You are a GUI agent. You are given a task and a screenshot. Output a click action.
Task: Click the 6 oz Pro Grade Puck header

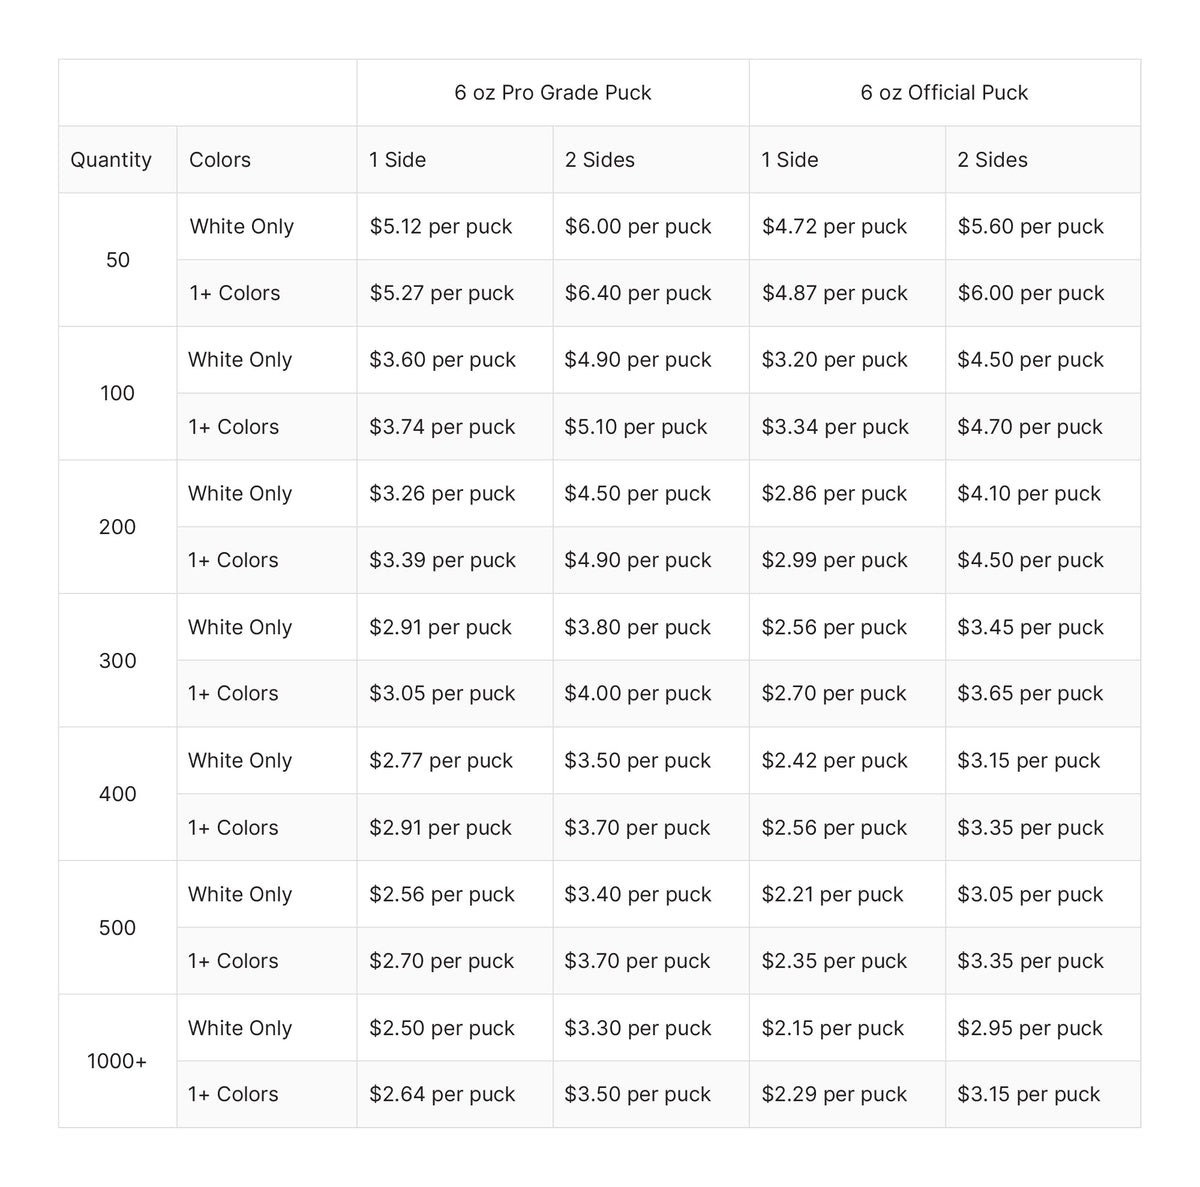[552, 93]
